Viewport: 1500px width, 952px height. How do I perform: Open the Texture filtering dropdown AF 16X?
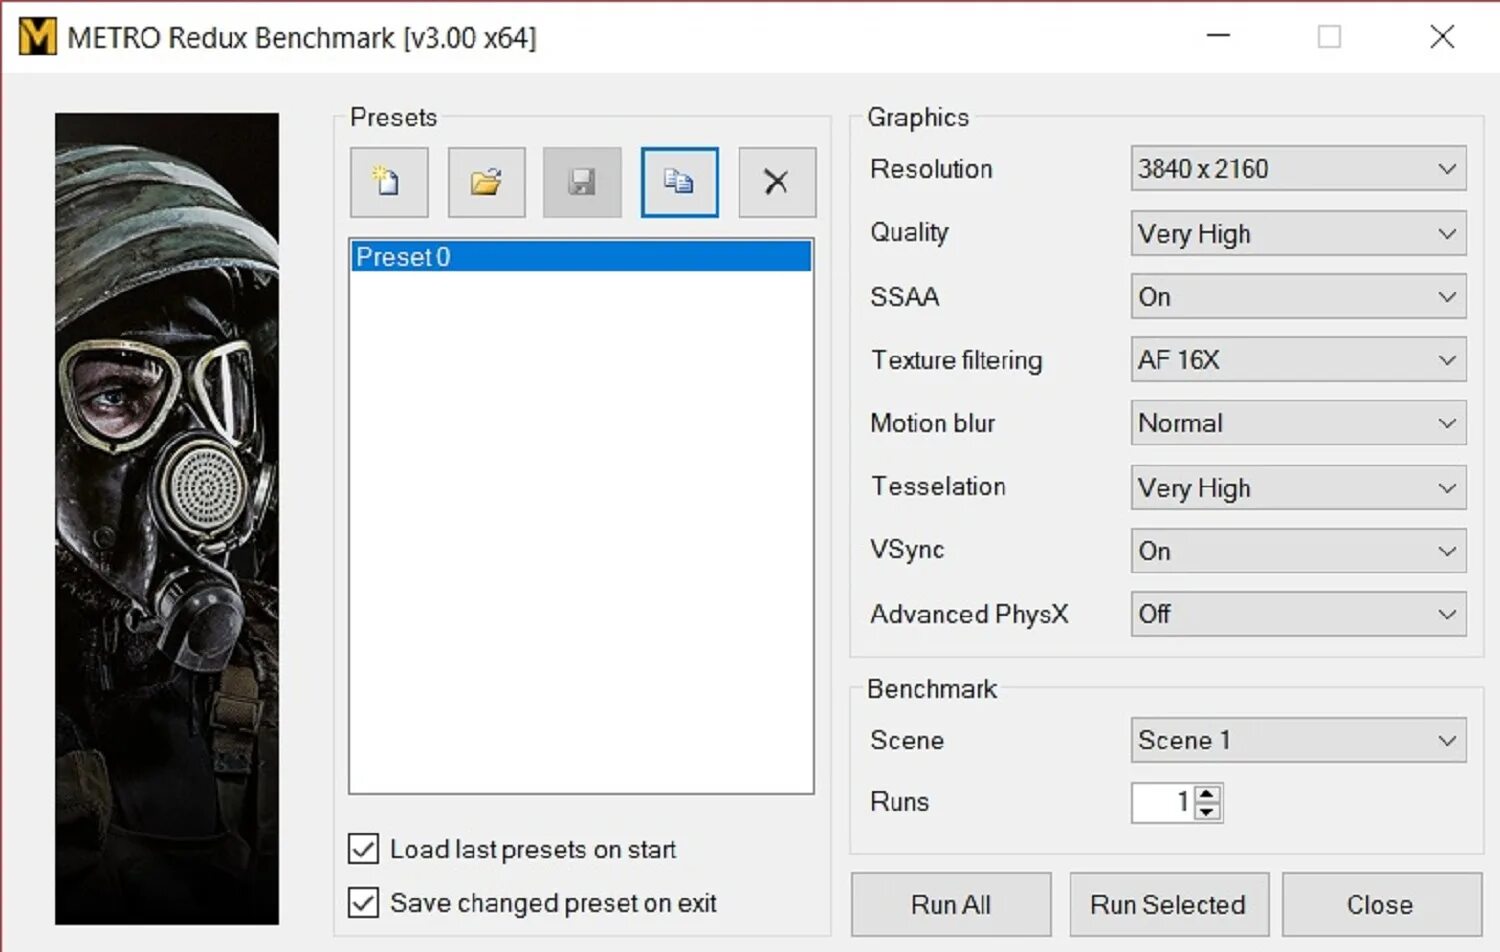1298,360
